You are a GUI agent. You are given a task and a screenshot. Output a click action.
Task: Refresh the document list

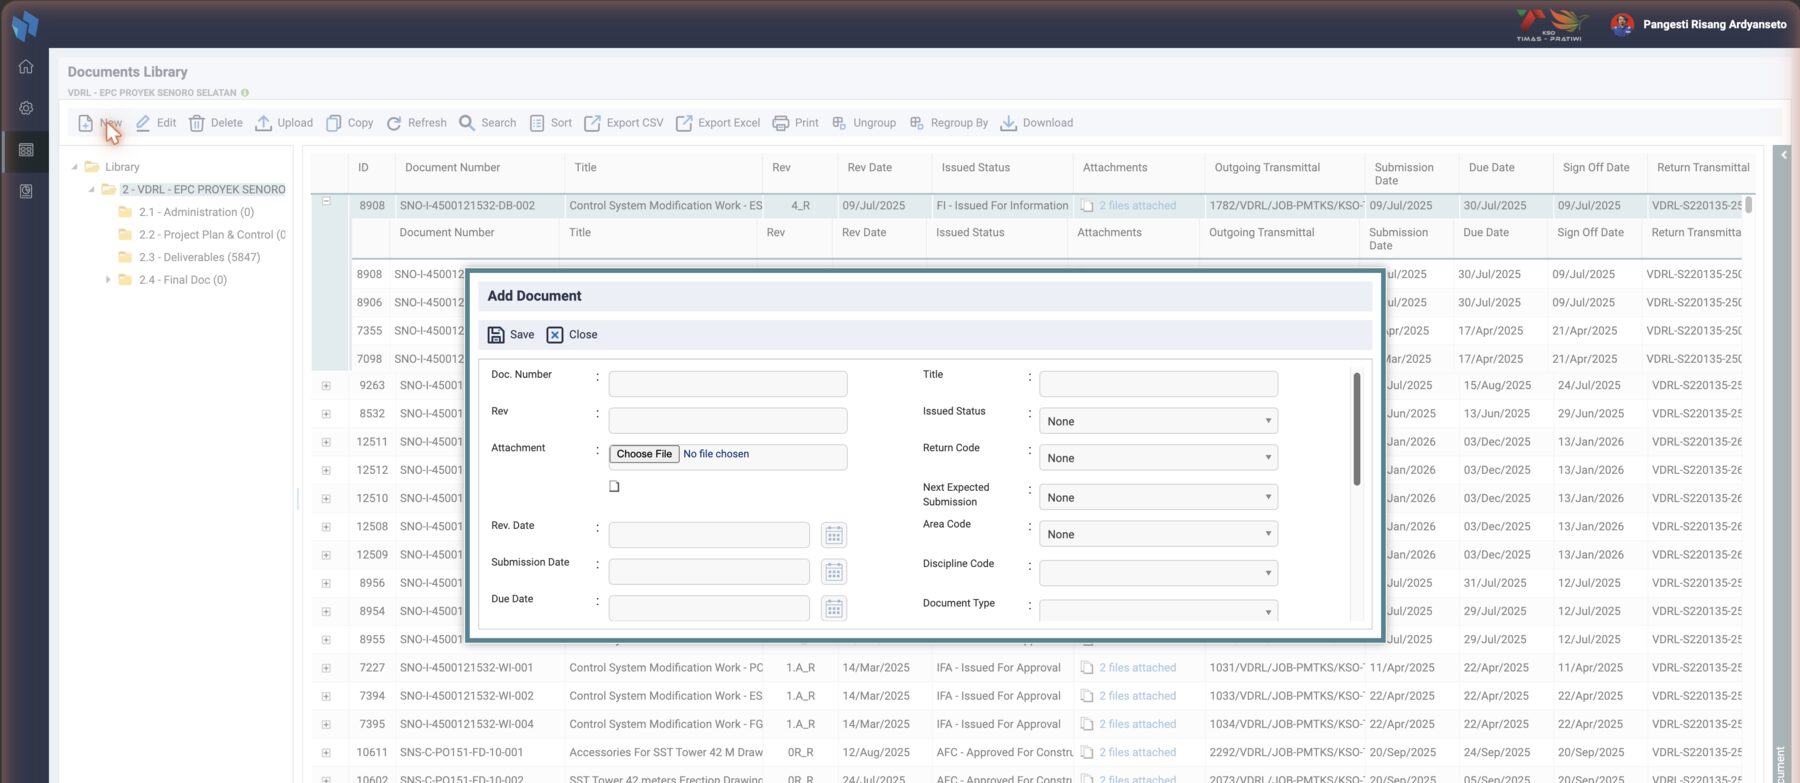(x=416, y=123)
